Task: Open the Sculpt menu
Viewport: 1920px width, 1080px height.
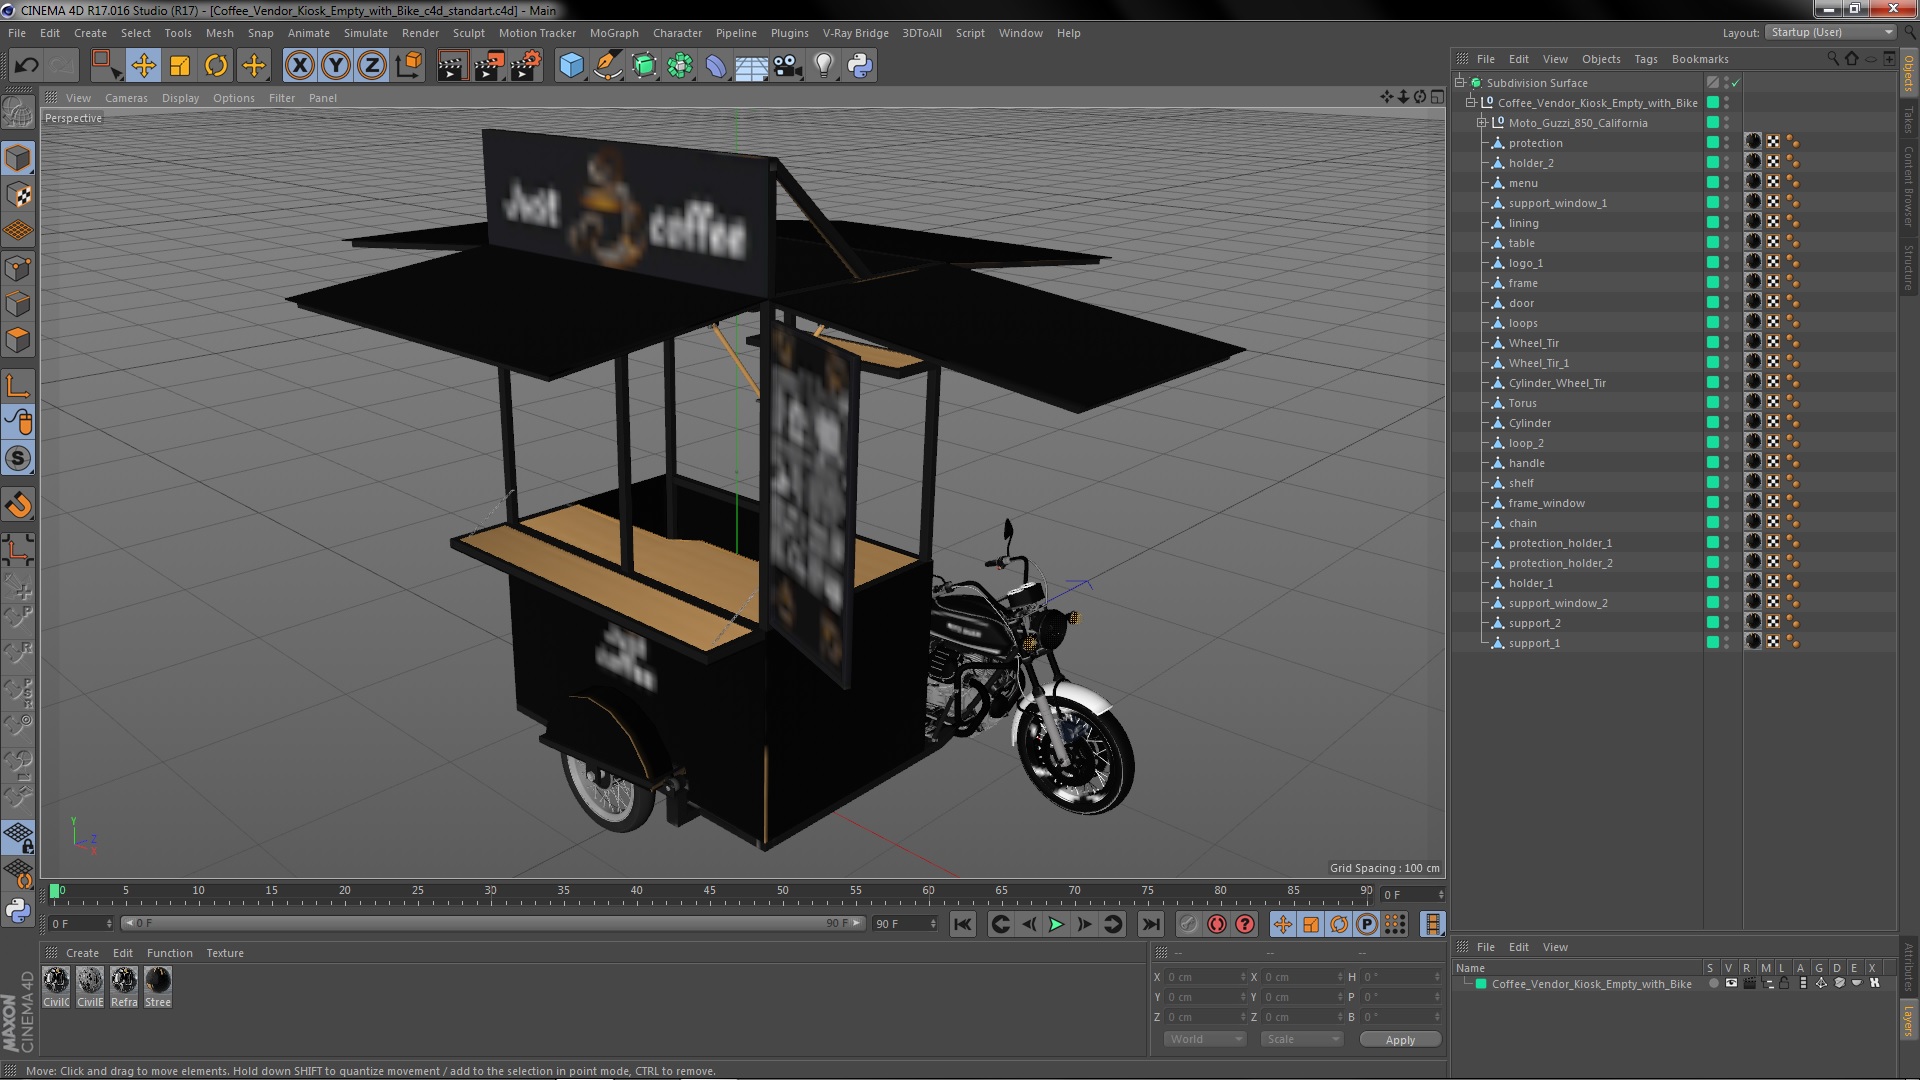Action: [x=468, y=33]
